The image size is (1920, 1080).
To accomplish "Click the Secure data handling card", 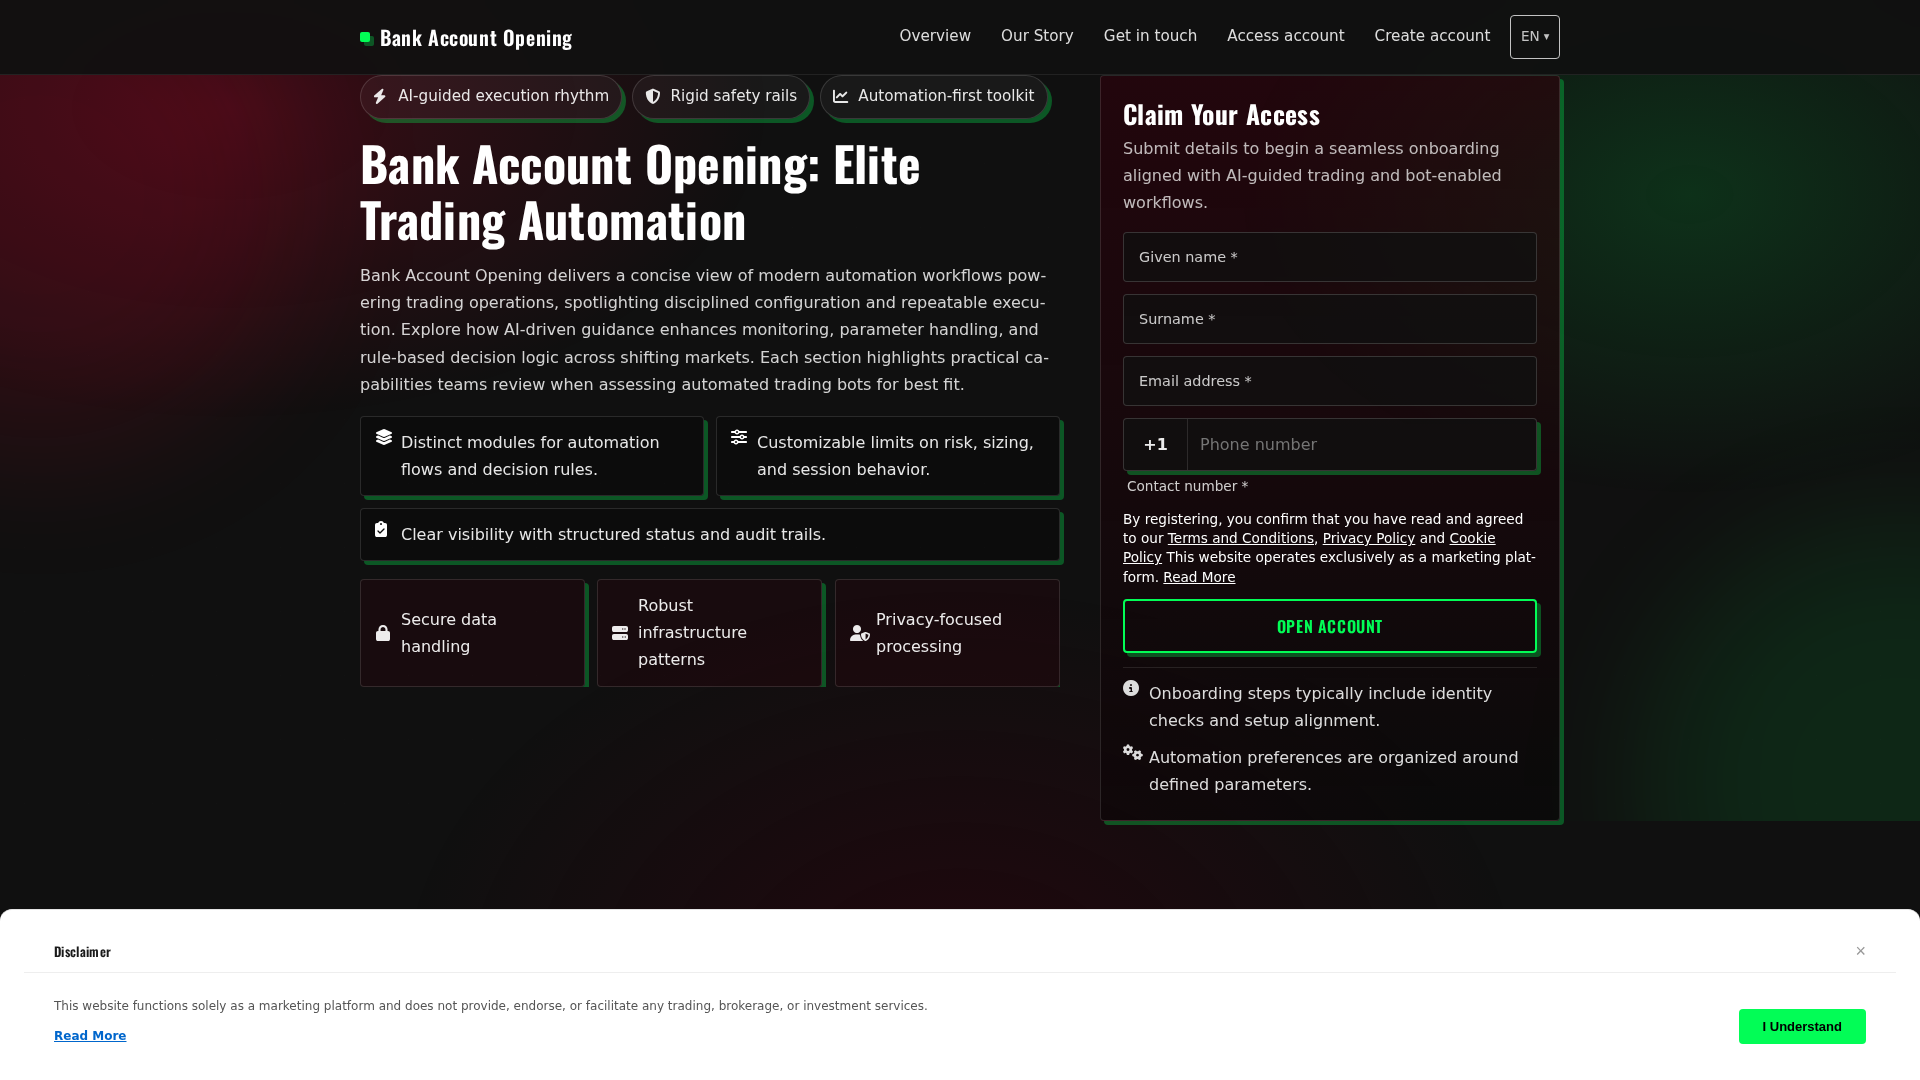I will 472,633.
